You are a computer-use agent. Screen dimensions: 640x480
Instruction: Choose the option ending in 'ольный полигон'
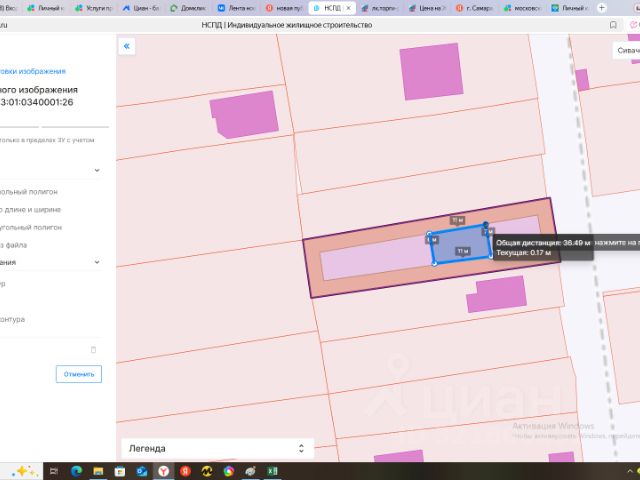point(29,192)
